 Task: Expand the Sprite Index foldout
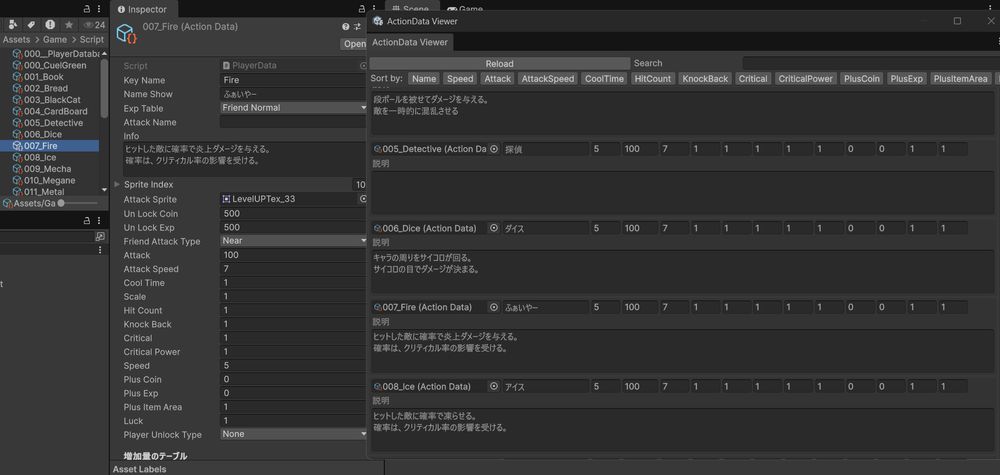coord(117,184)
